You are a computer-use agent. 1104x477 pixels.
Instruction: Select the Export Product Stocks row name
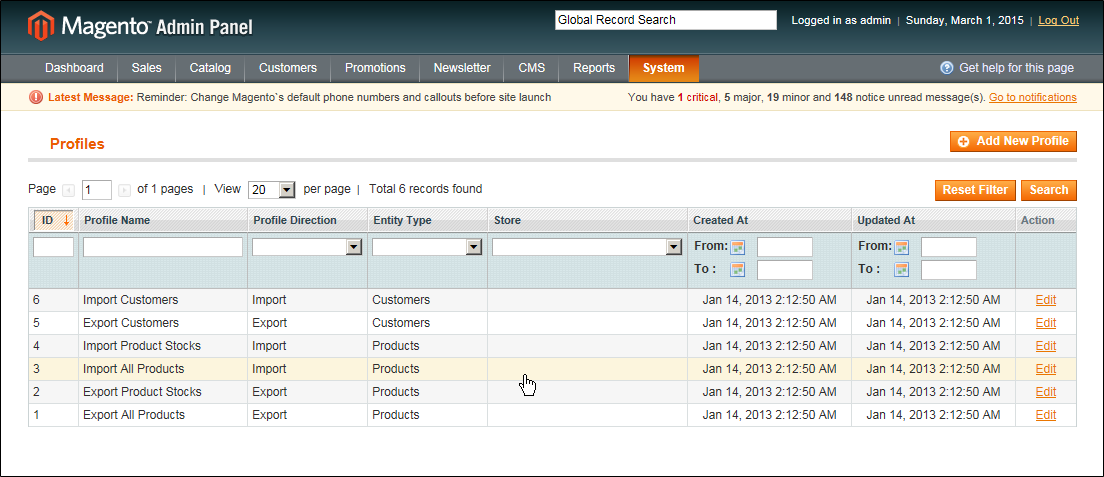click(142, 392)
